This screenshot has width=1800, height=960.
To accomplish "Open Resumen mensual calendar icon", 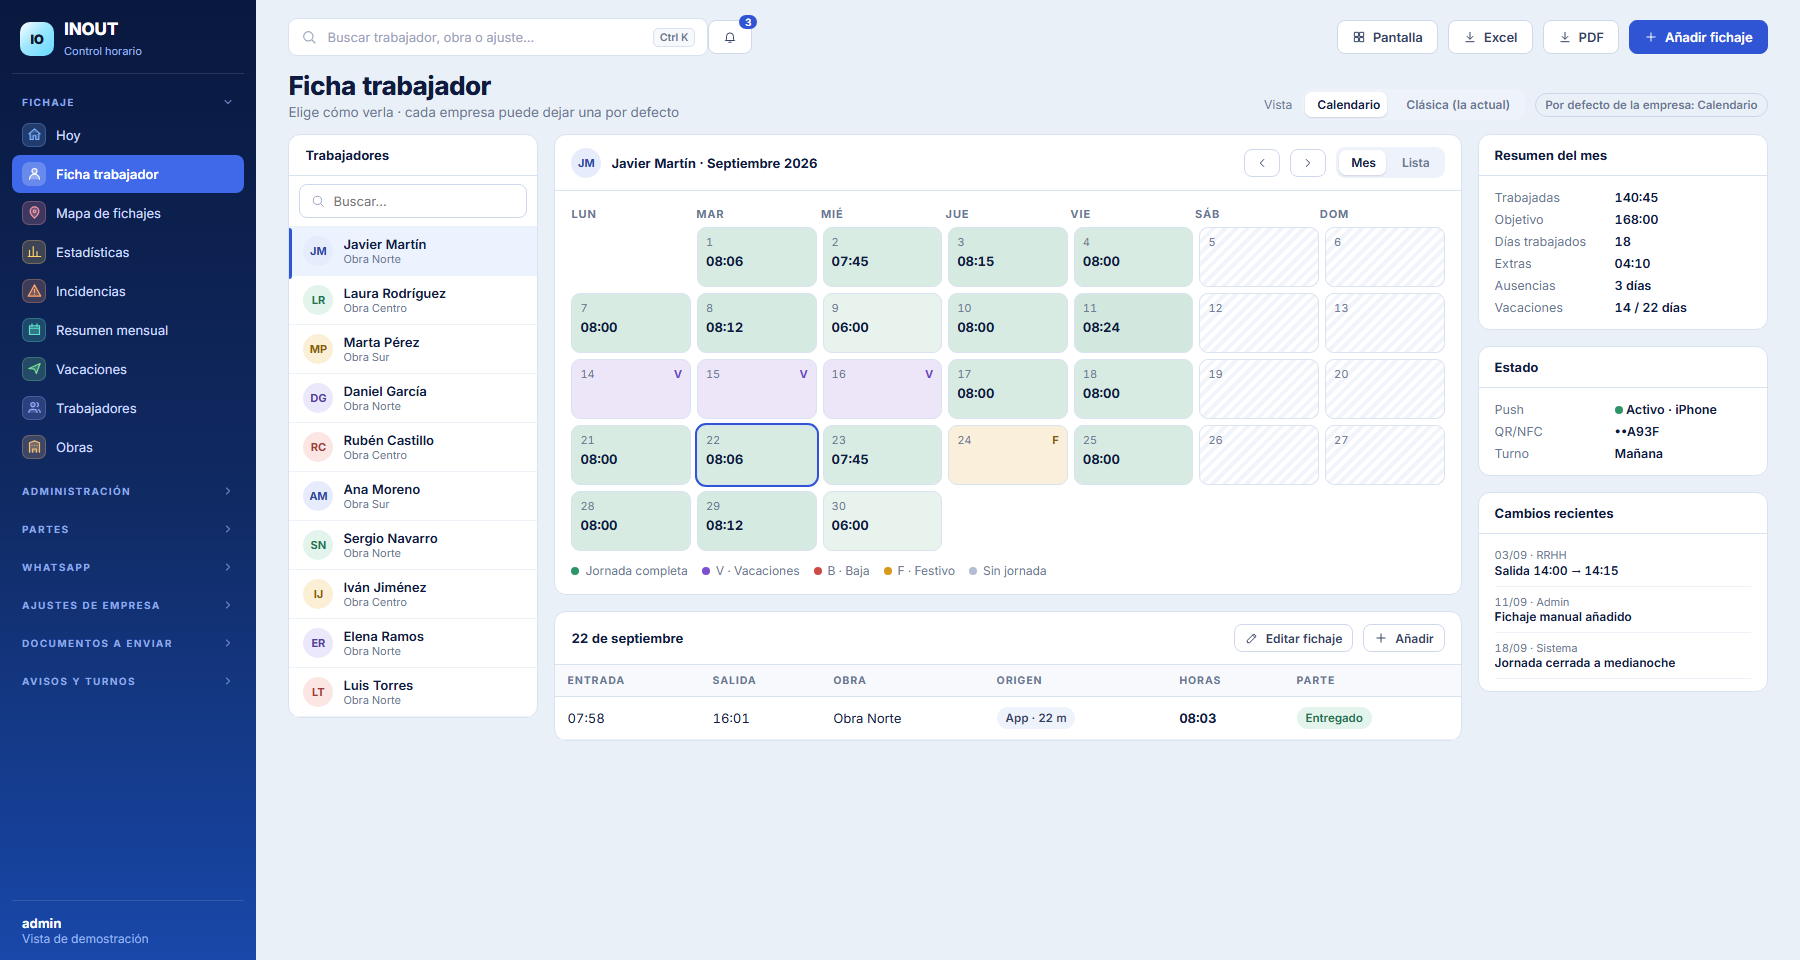I will pos(35,330).
